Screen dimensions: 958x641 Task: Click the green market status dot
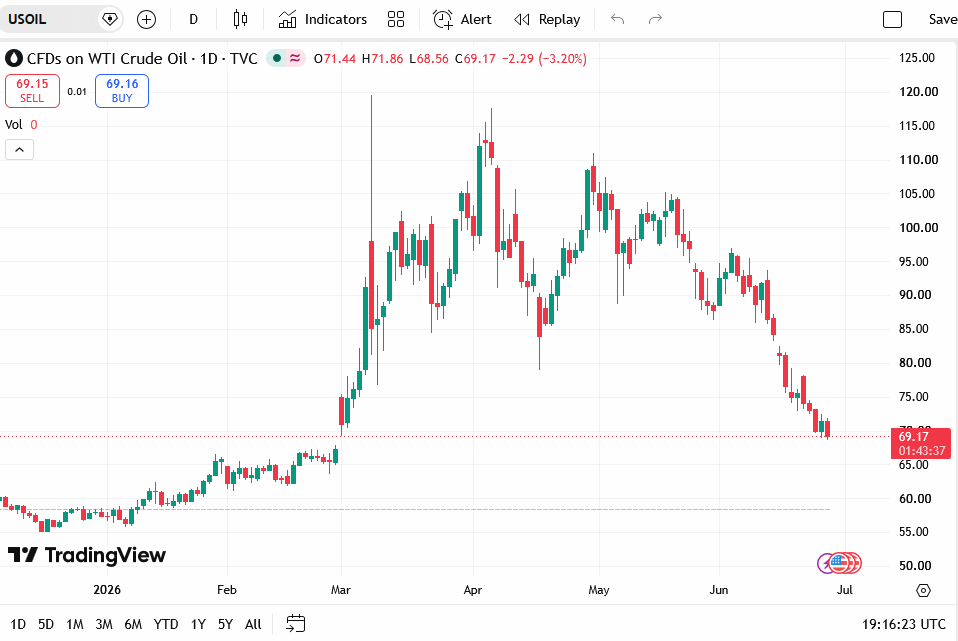277,58
